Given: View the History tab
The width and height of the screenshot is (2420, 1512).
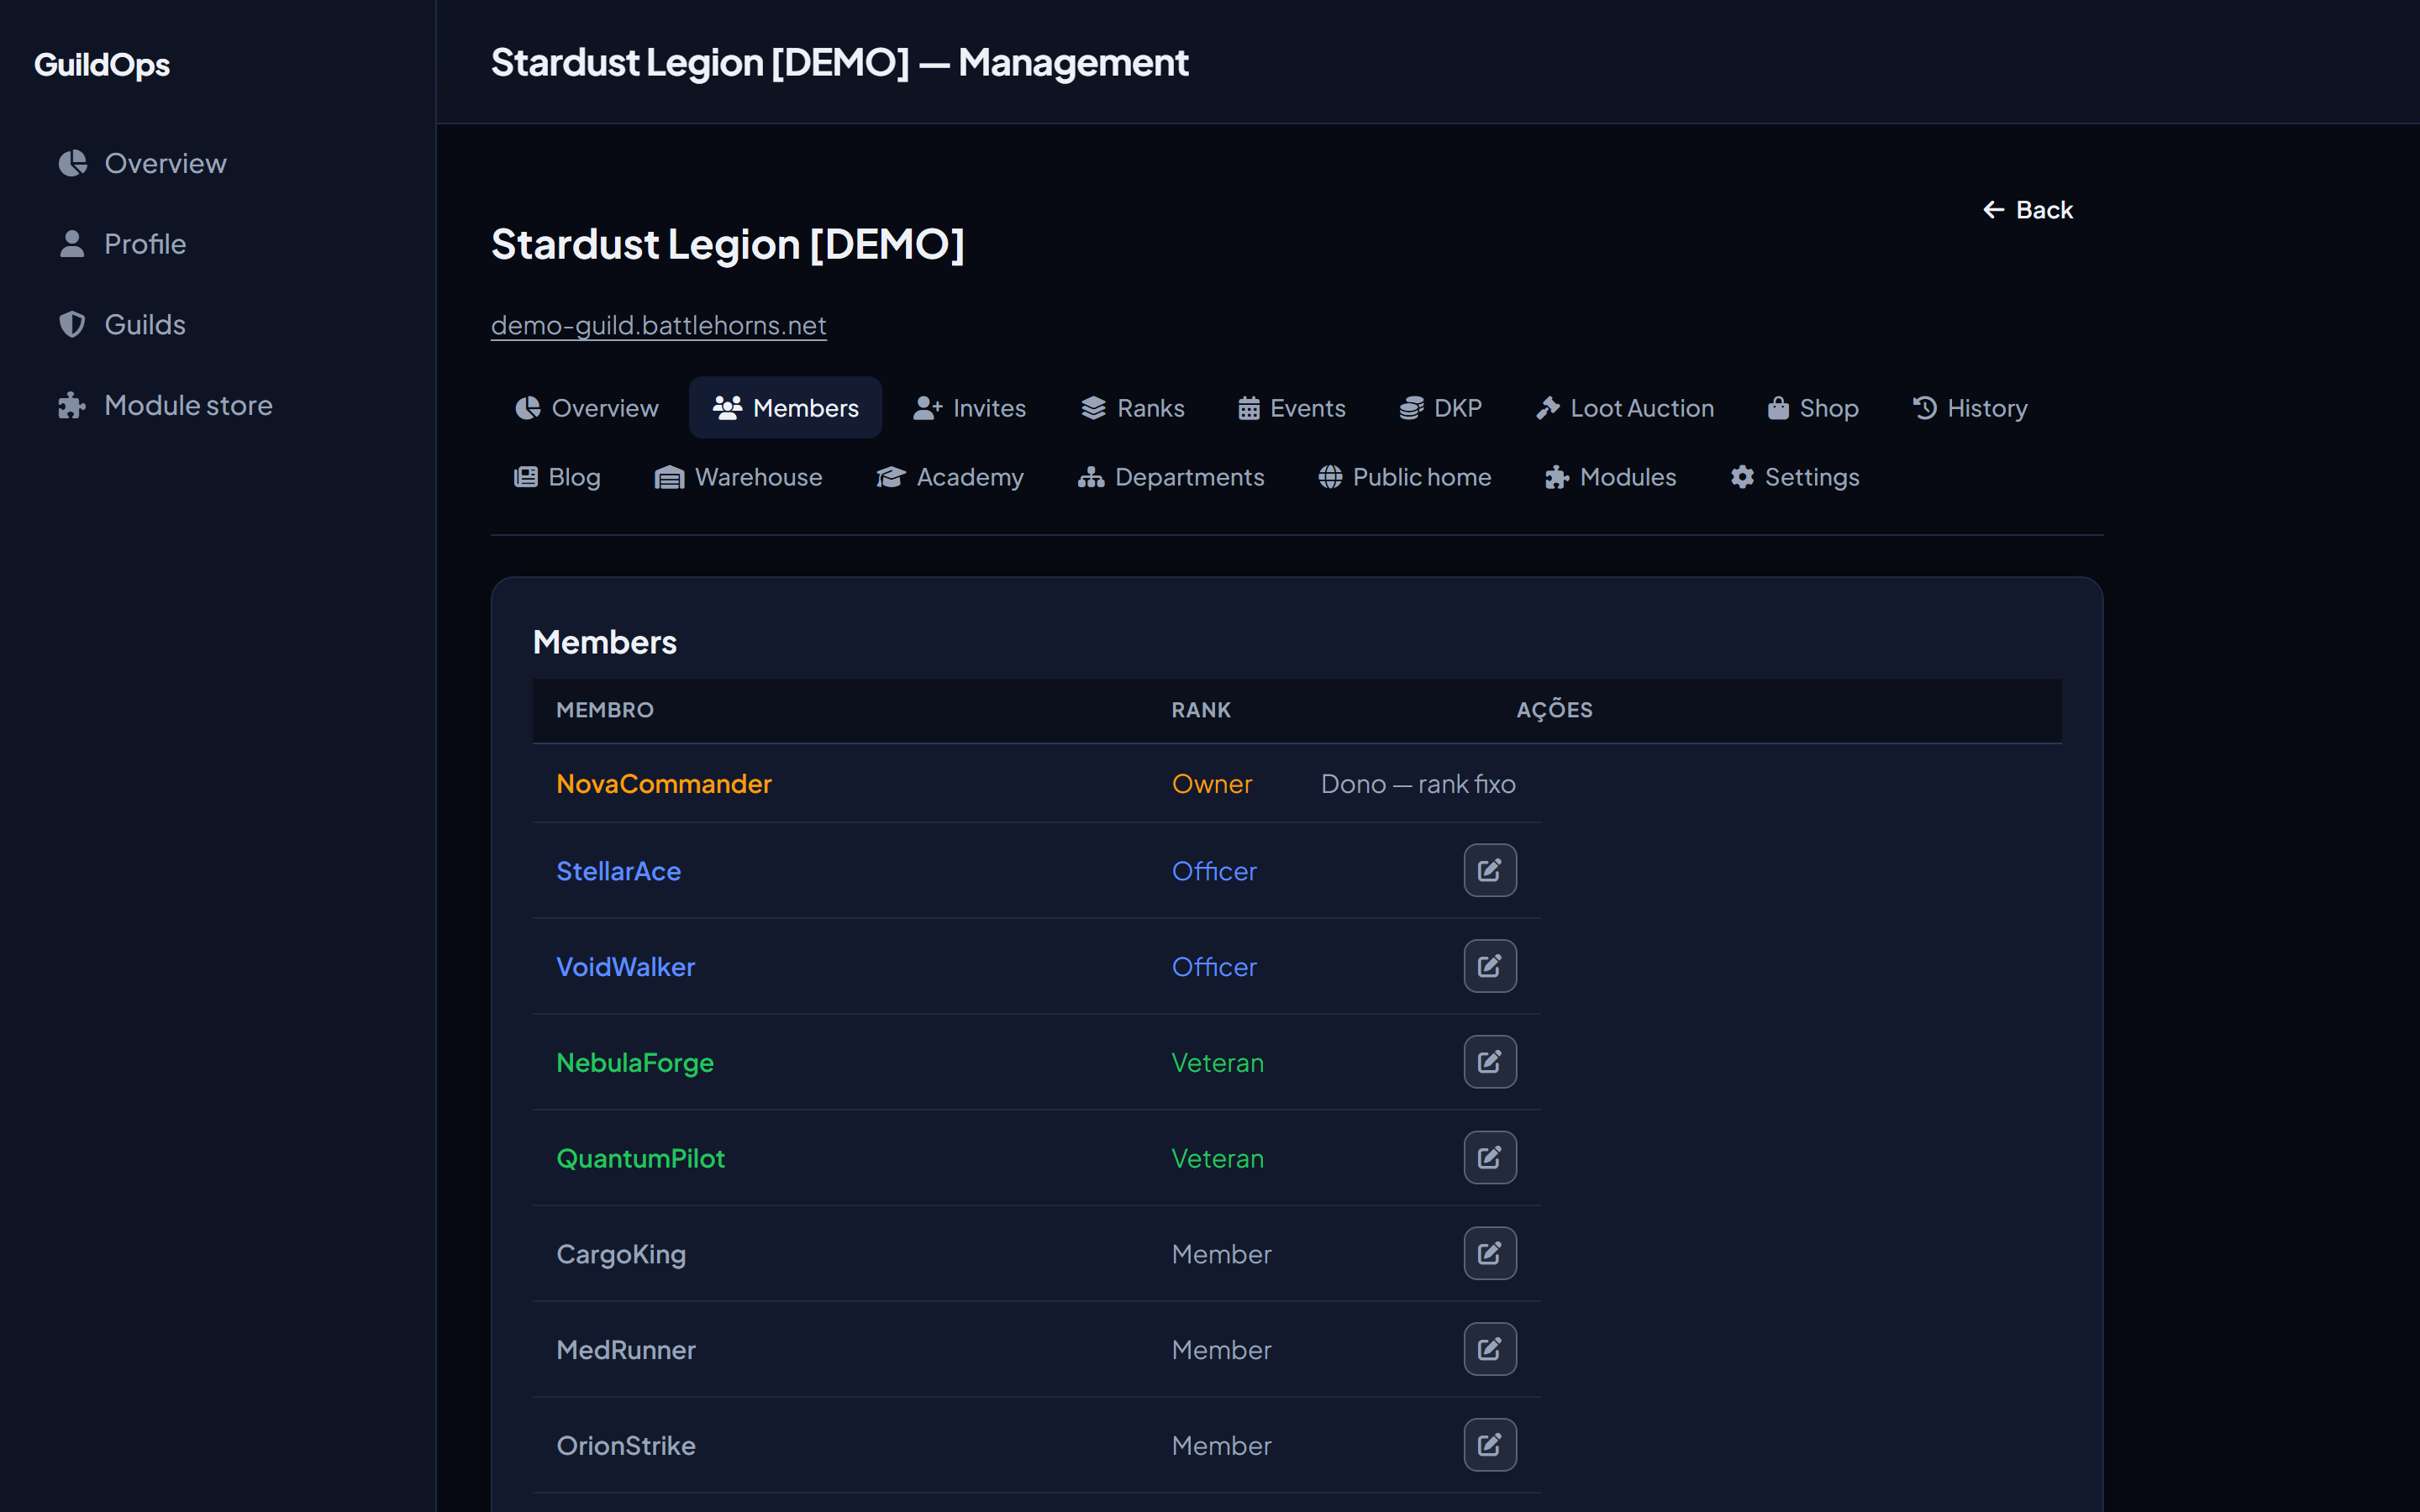Looking at the screenshot, I should point(1970,408).
